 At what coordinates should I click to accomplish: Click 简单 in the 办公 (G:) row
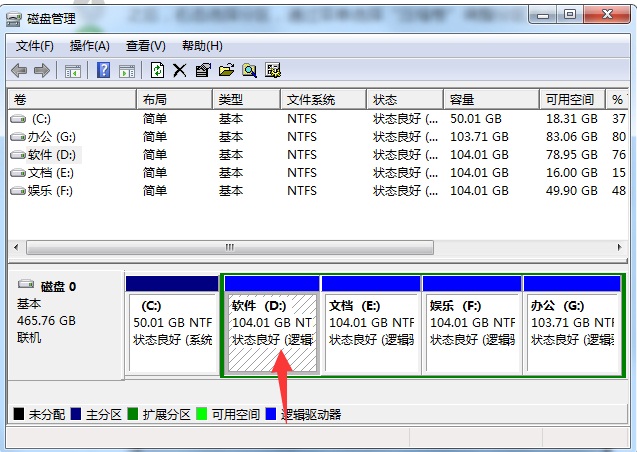[x=155, y=137]
